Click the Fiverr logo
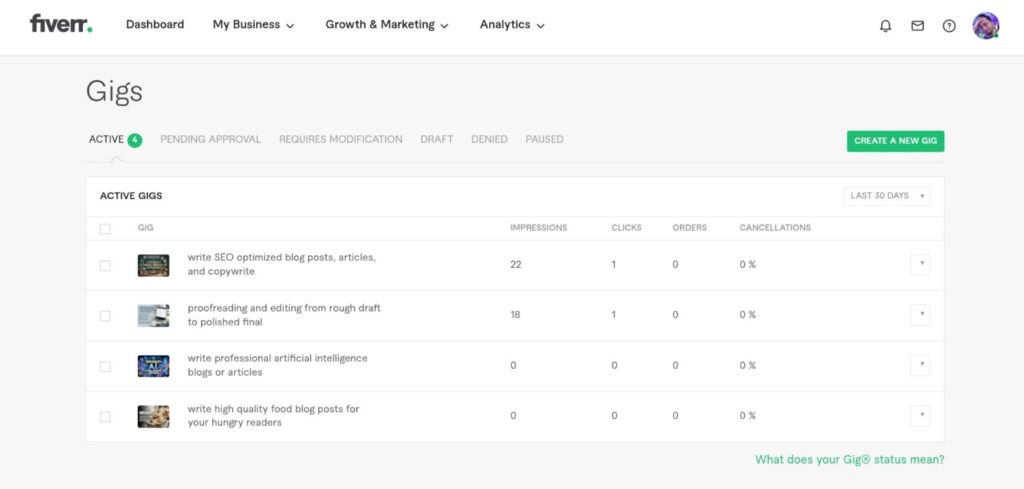 (61, 24)
